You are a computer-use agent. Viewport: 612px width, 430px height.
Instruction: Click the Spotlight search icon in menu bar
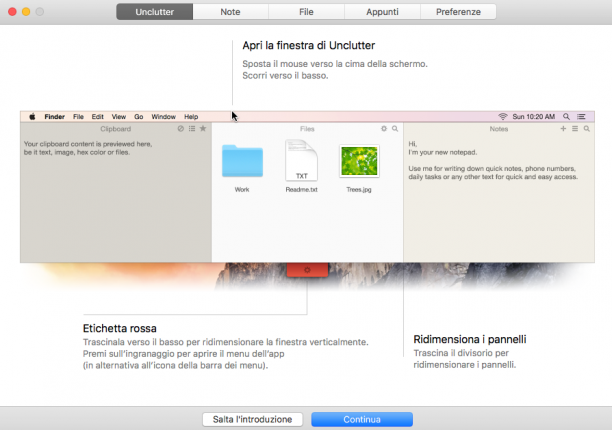566,117
